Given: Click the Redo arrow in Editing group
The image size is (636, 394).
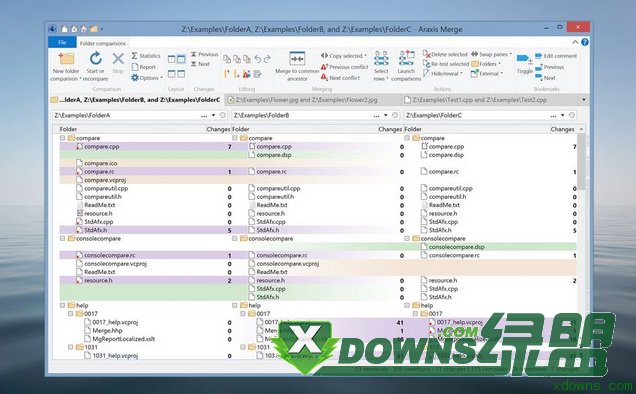Looking at the screenshot, I should [x=267, y=59].
